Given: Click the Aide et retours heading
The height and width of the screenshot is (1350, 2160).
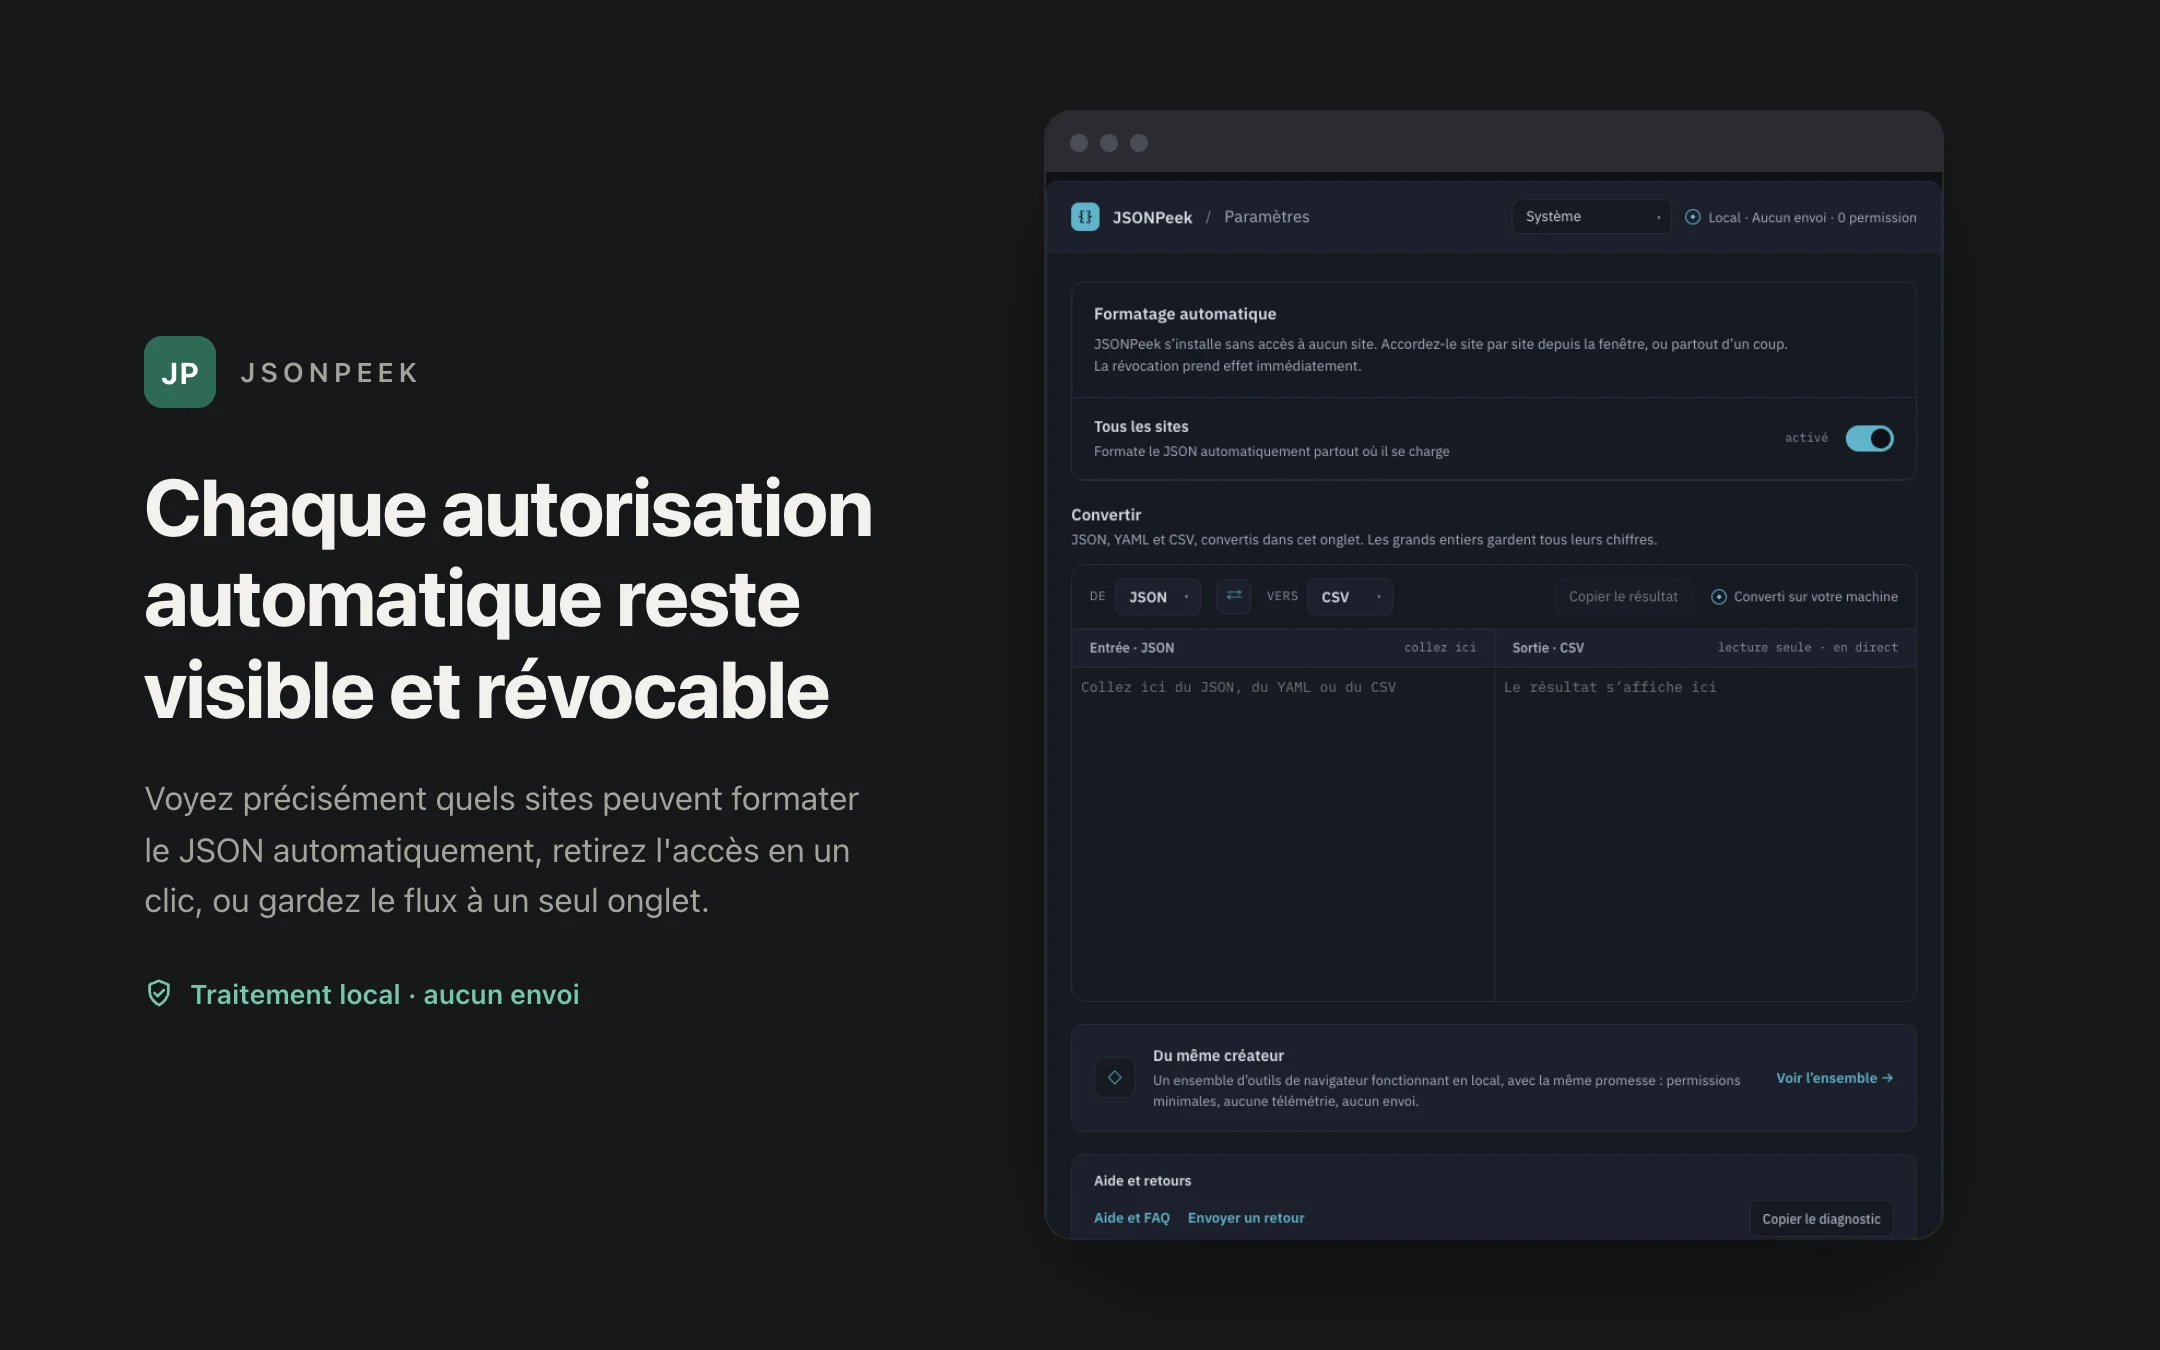Looking at the screenshot, I should 1142,1181.
